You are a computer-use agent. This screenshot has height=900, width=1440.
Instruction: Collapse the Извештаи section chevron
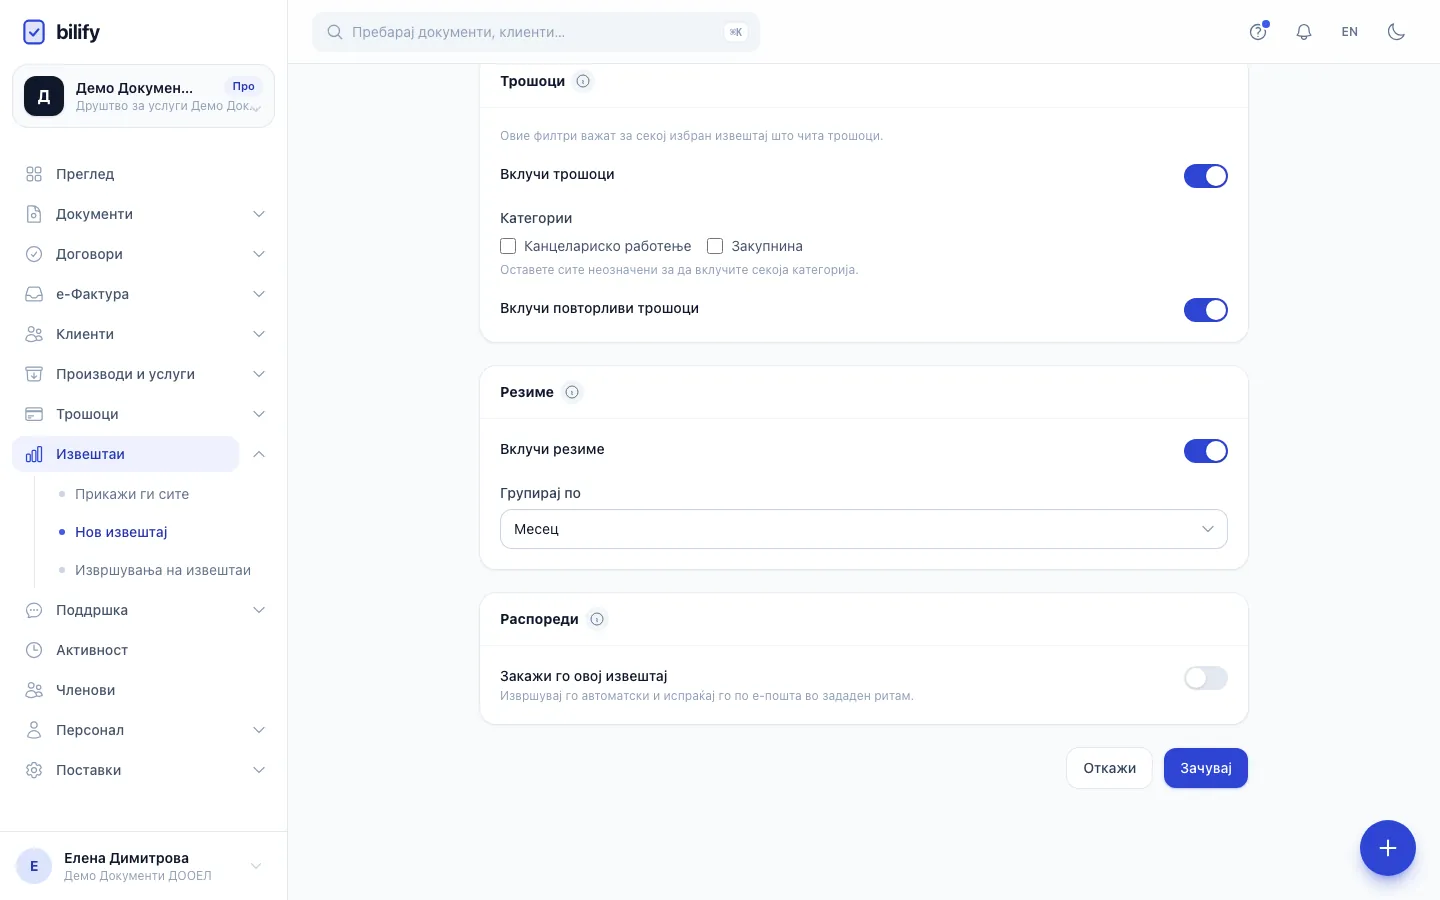[x=259, y=454]
